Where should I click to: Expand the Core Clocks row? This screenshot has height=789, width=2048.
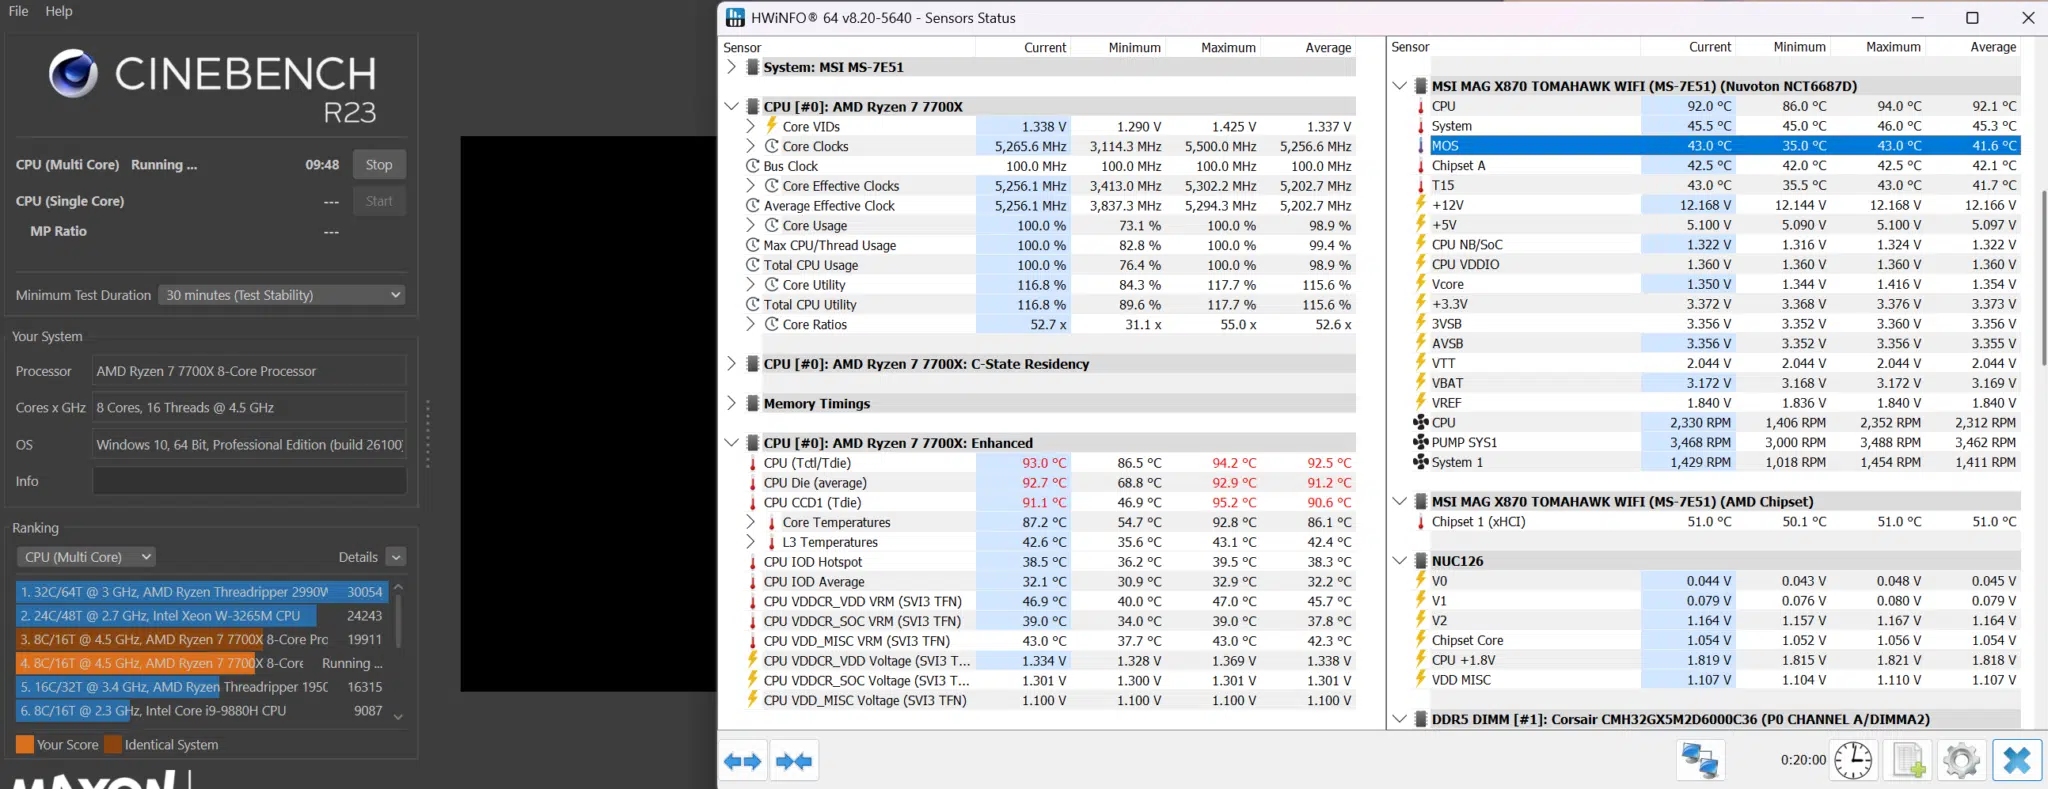coord(750,146)
